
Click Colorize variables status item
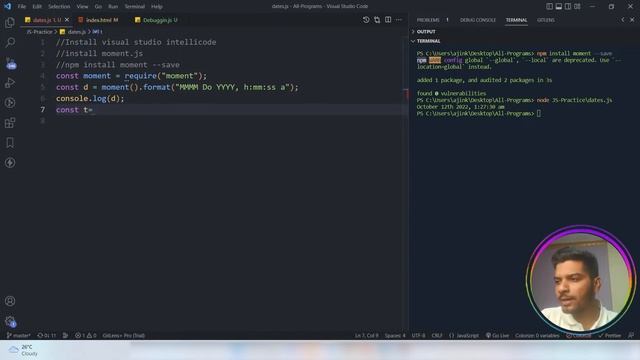click(x=537, y=335)
